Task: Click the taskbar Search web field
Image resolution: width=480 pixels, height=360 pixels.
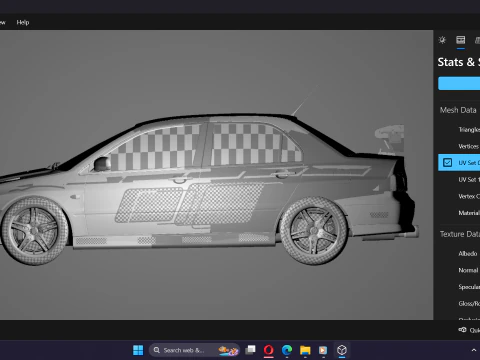Action: [x=194, y=350]
